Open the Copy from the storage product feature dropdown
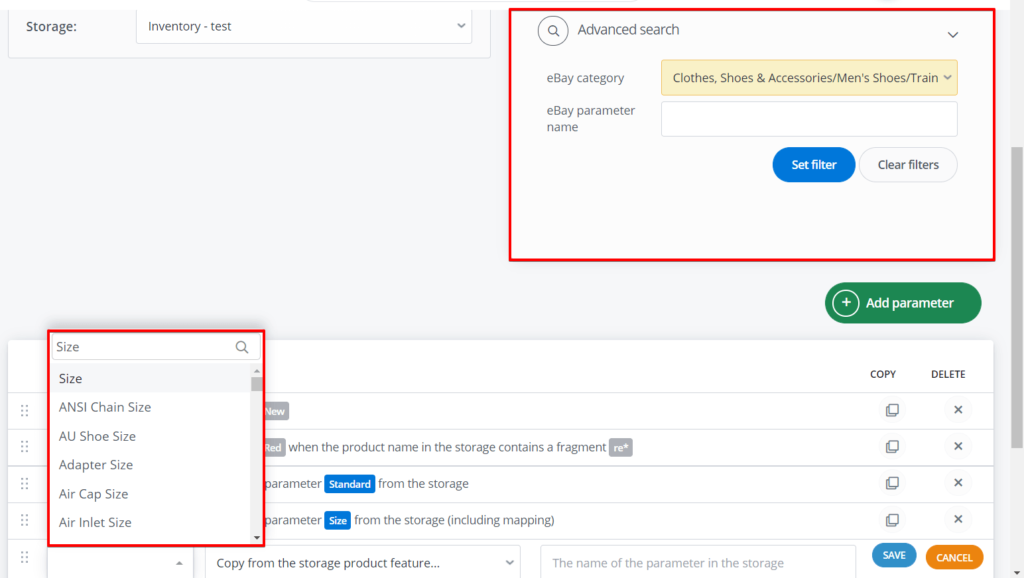 363,562
